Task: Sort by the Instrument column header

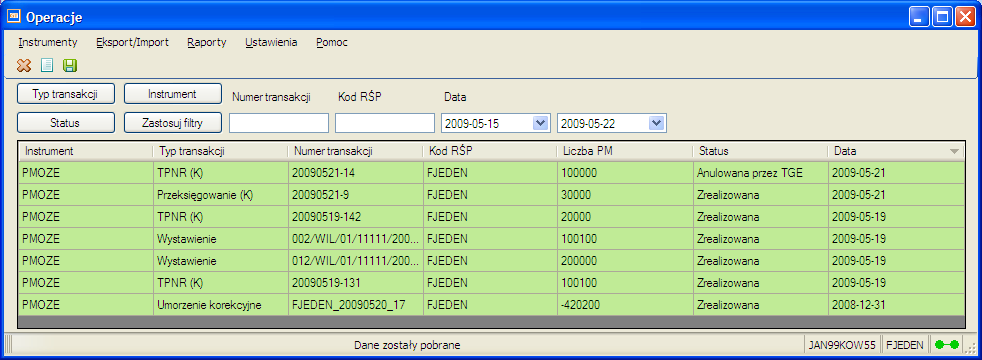Action: [86, 151]
